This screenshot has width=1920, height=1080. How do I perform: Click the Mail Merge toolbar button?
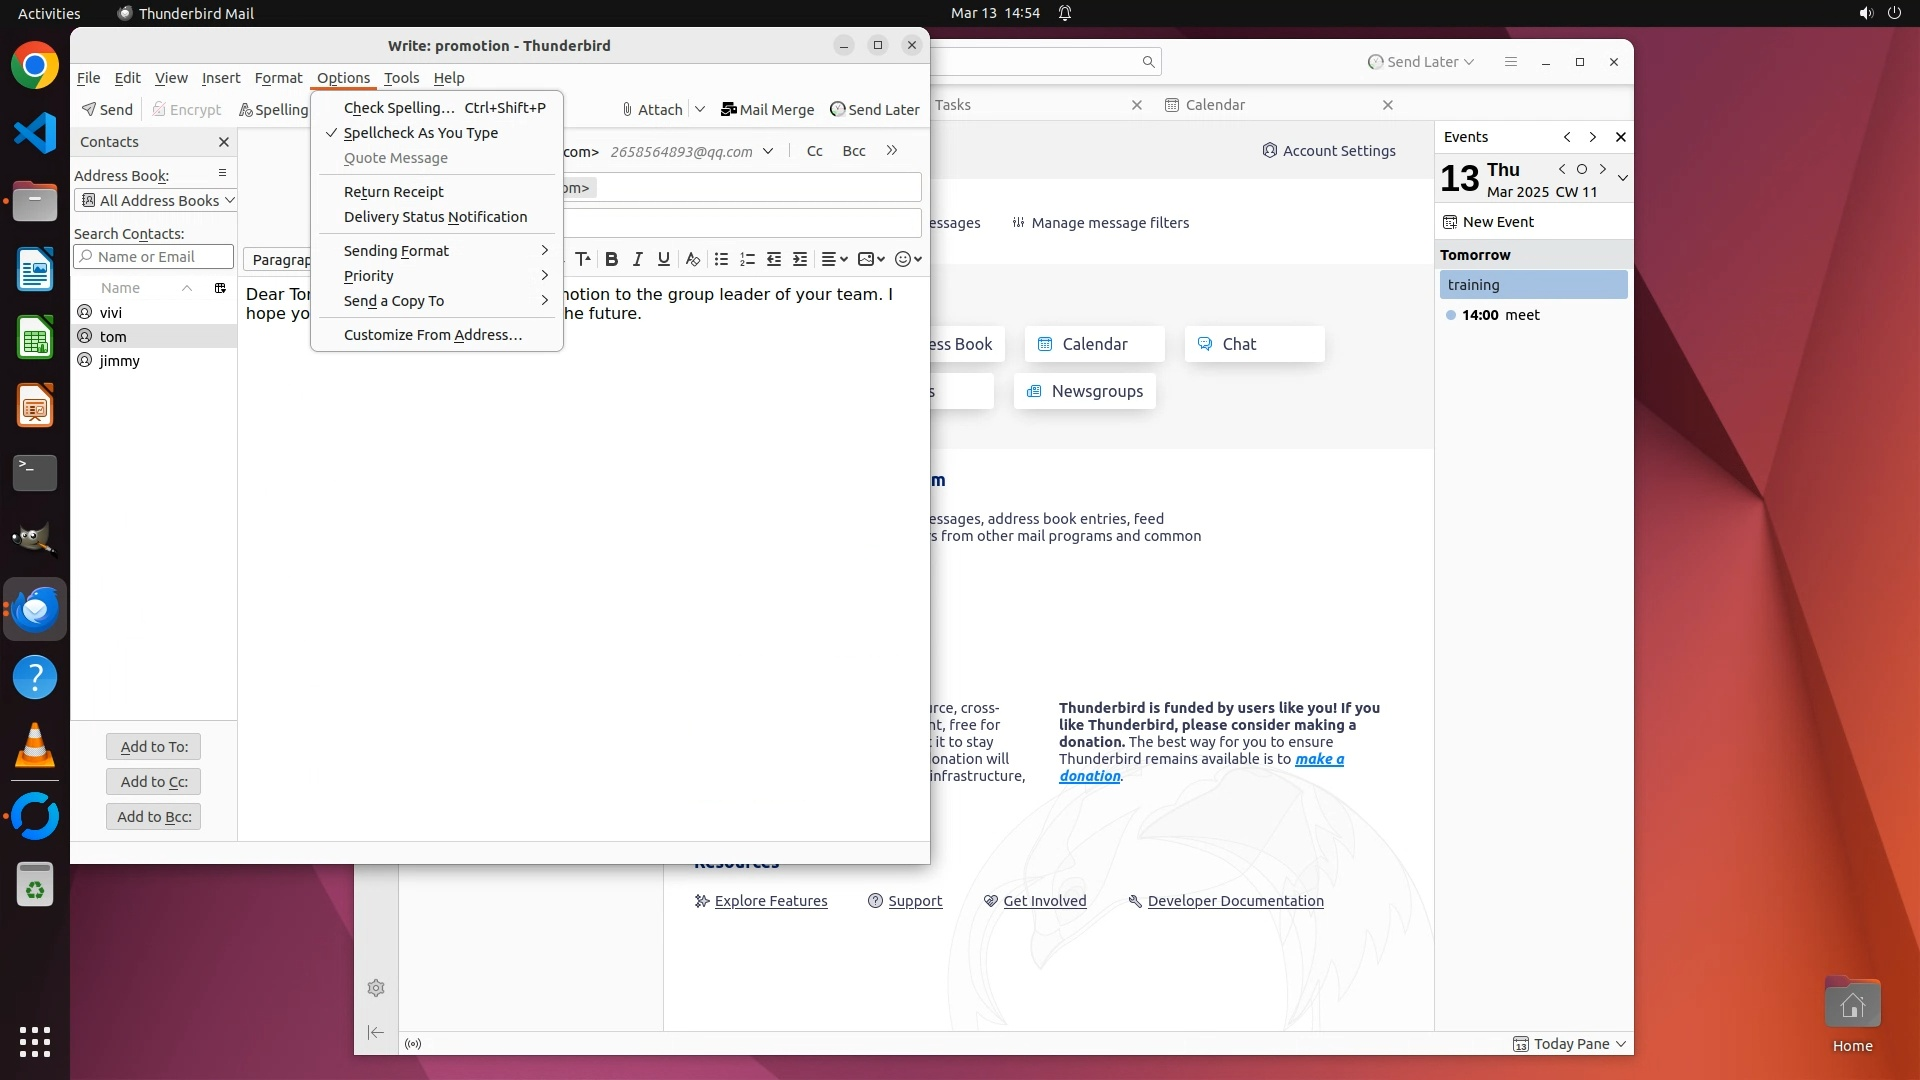tap(767, 110)
